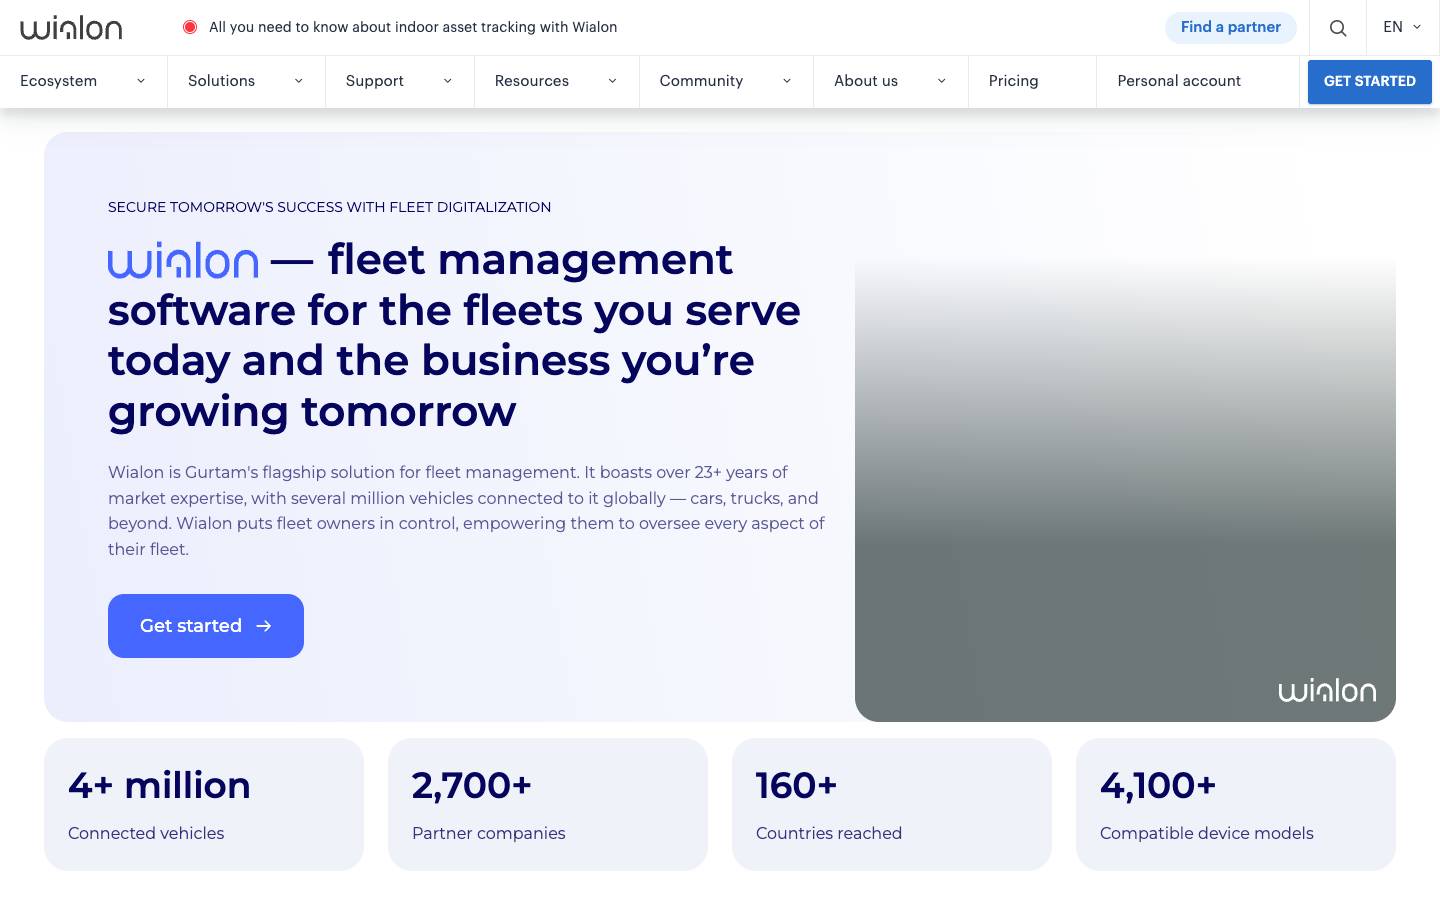1440x900 pixels.
Task: Click the chevron next to About us
Action: pyautogui.click(x=941, y=81)
